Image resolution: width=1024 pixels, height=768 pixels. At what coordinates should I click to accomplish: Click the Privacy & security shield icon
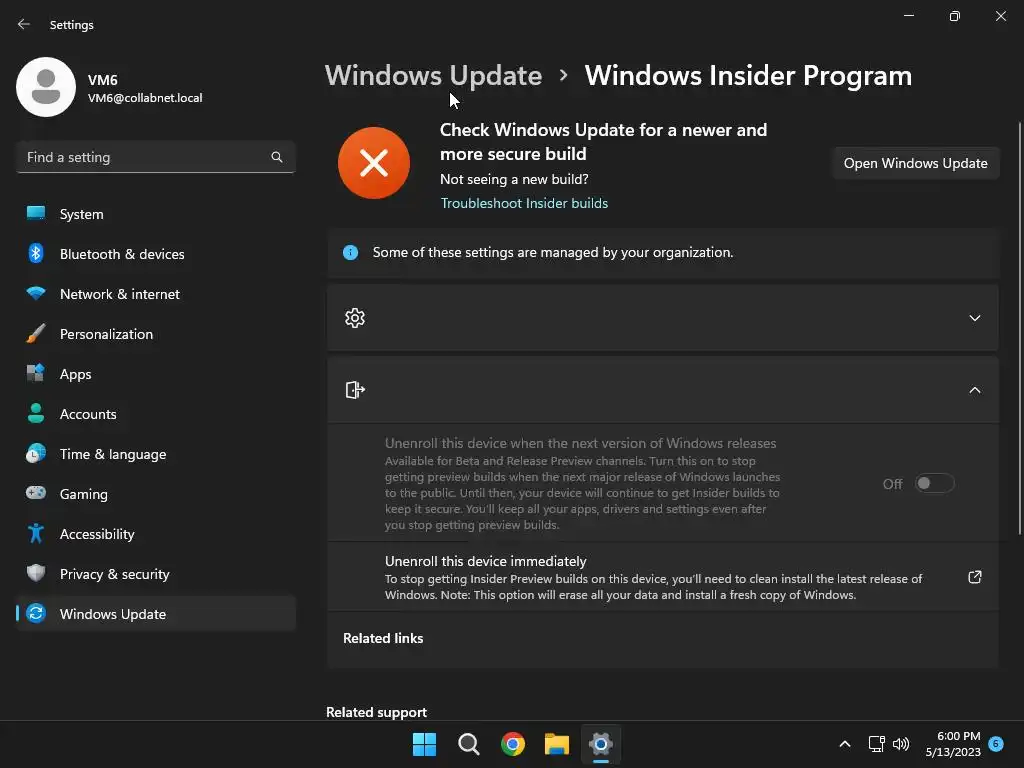click(36, 573)
